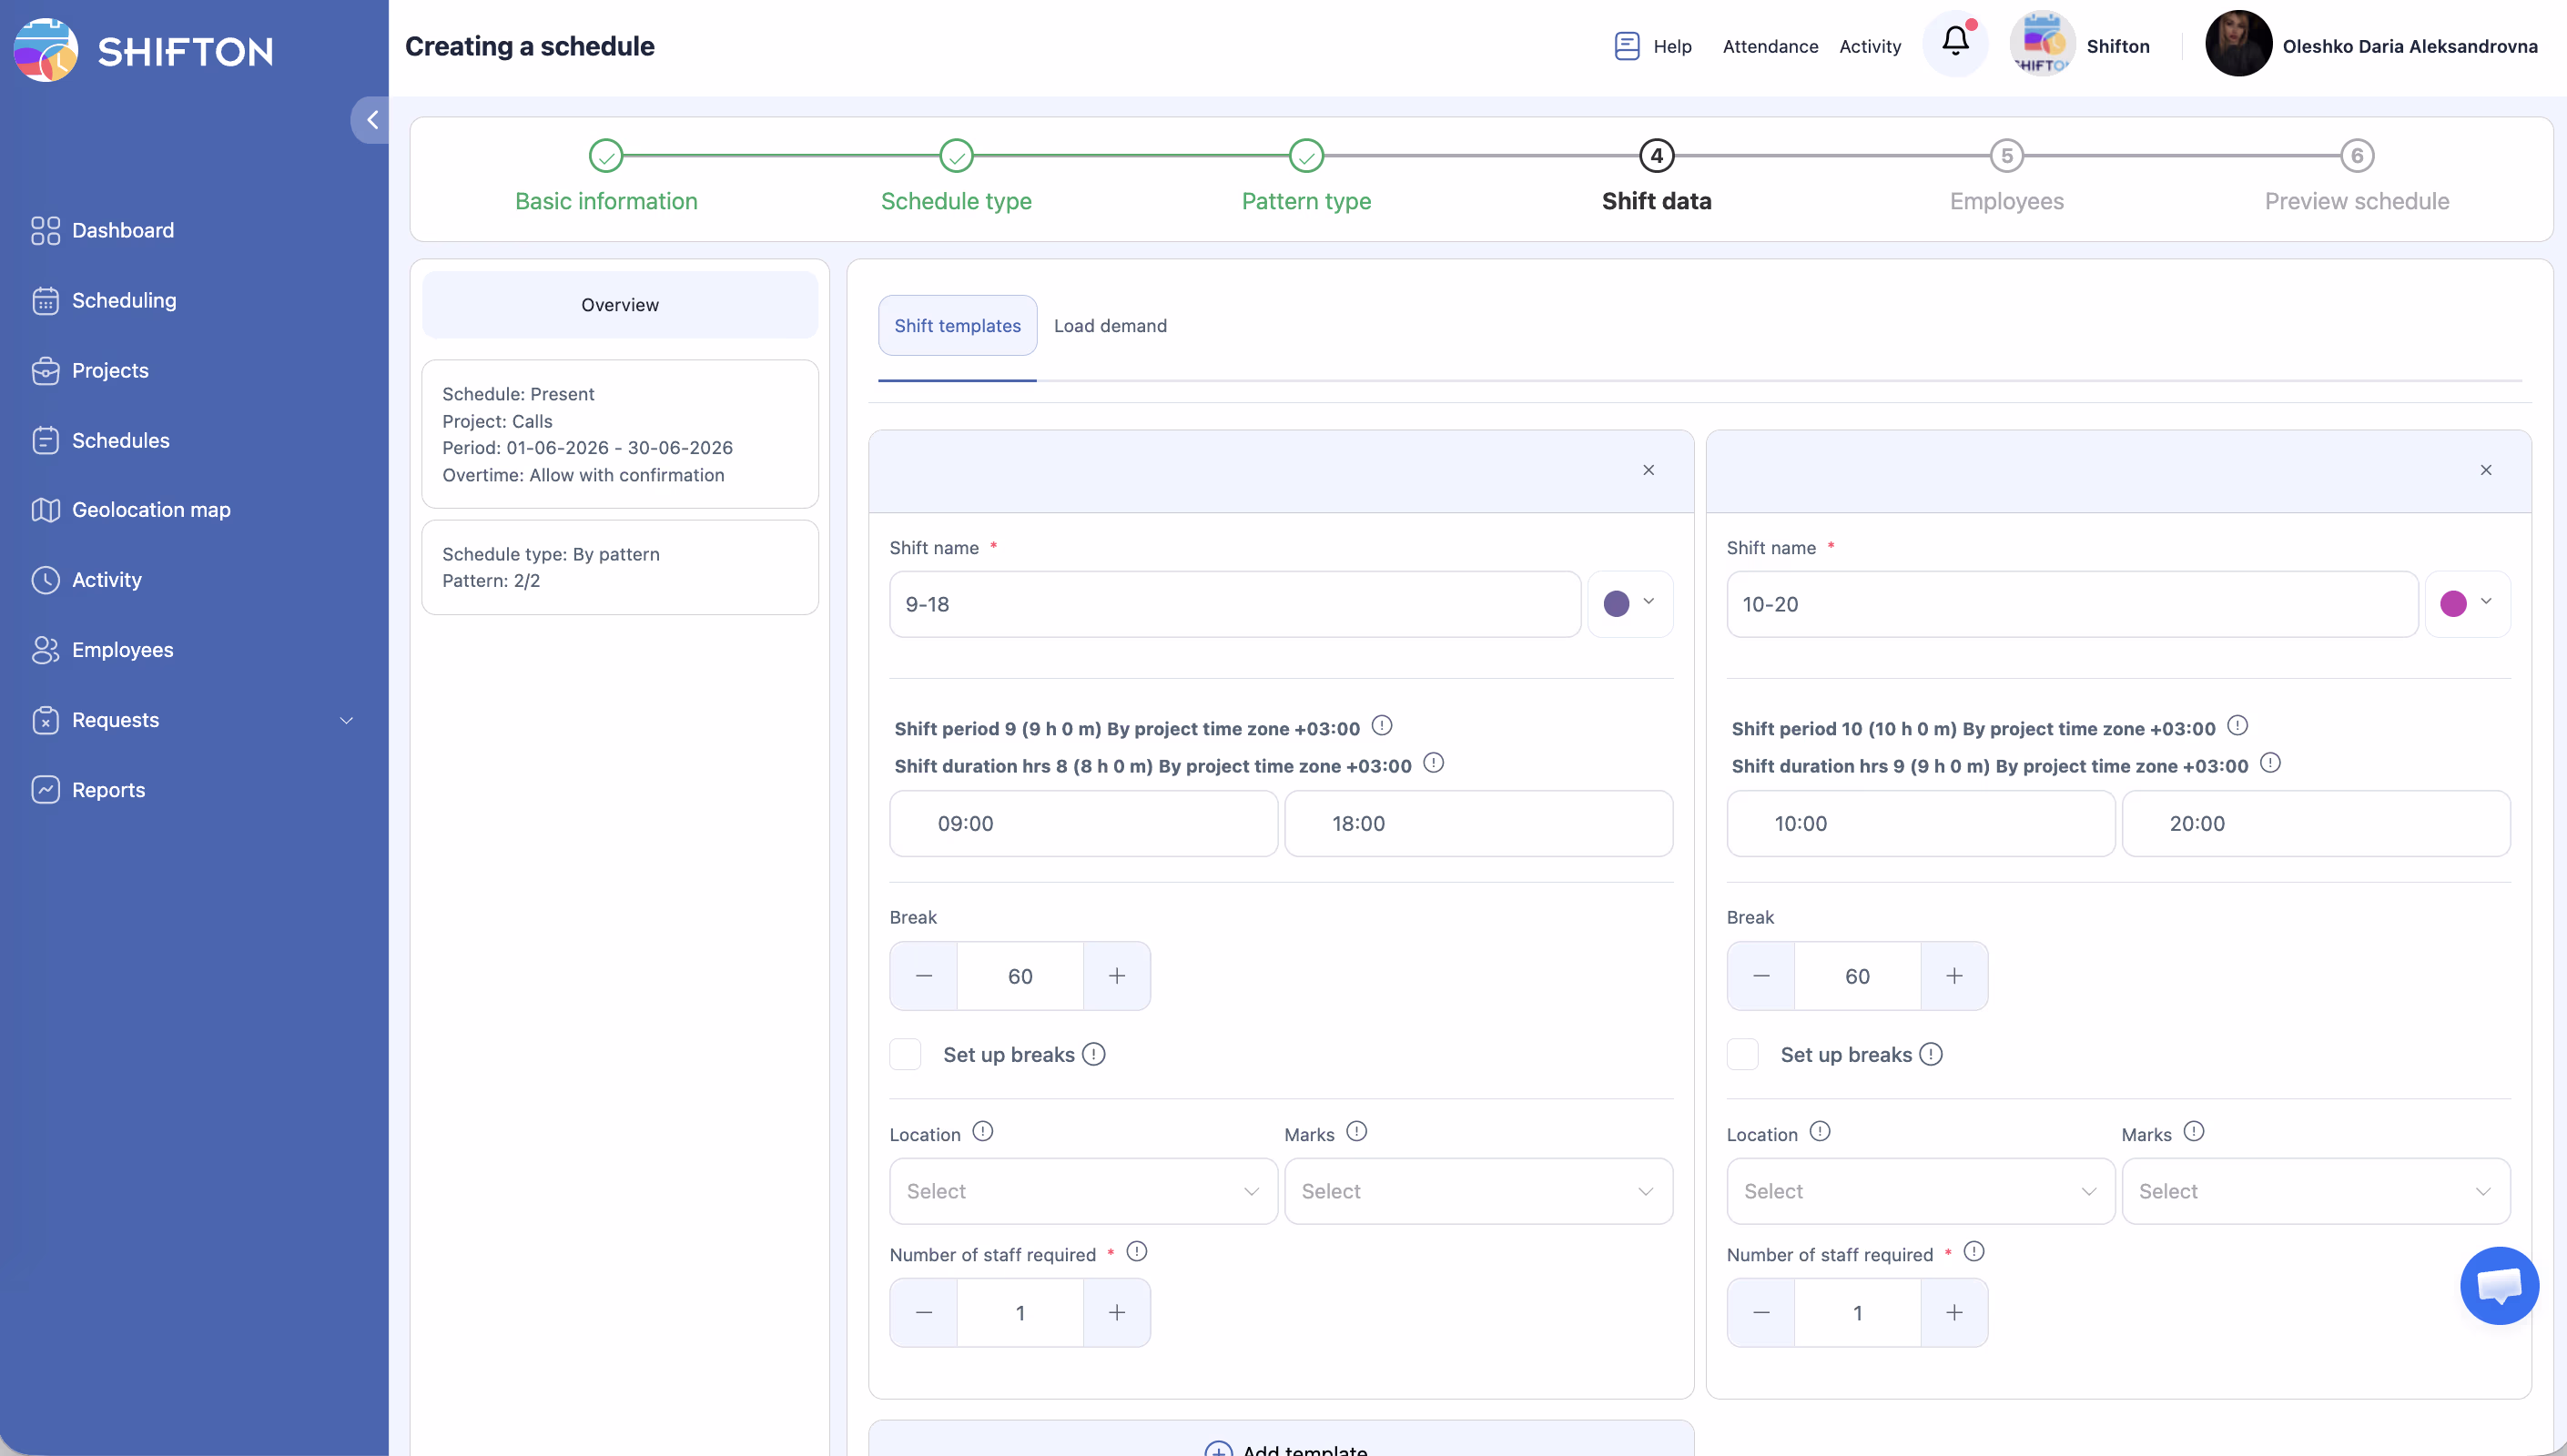Switch to the Load demand tab

[x=1109, y=326]
